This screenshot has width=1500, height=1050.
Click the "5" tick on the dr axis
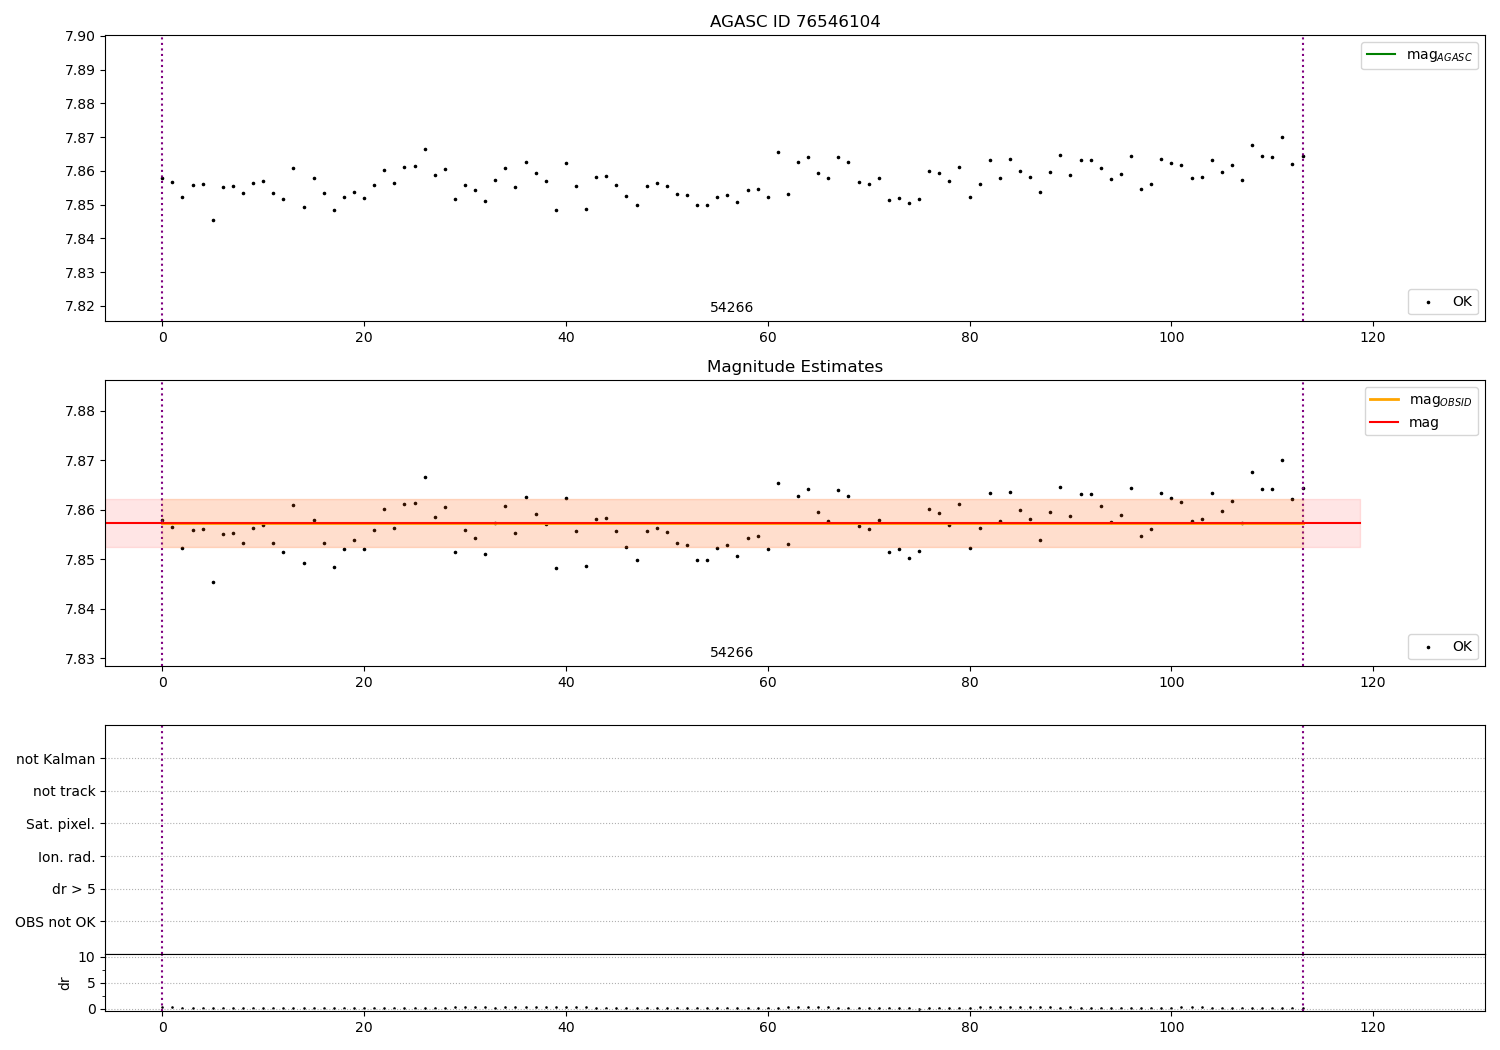pos(92,983)
